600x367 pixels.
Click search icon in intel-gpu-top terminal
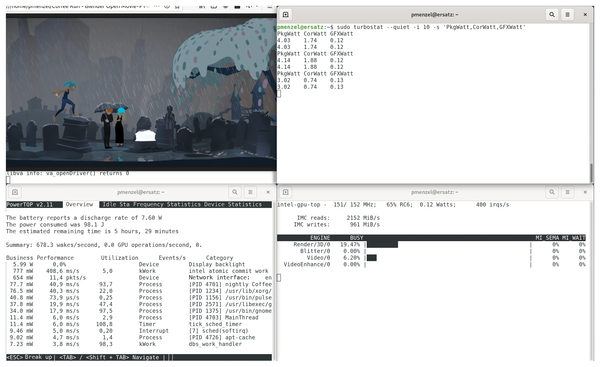(552, 192)
